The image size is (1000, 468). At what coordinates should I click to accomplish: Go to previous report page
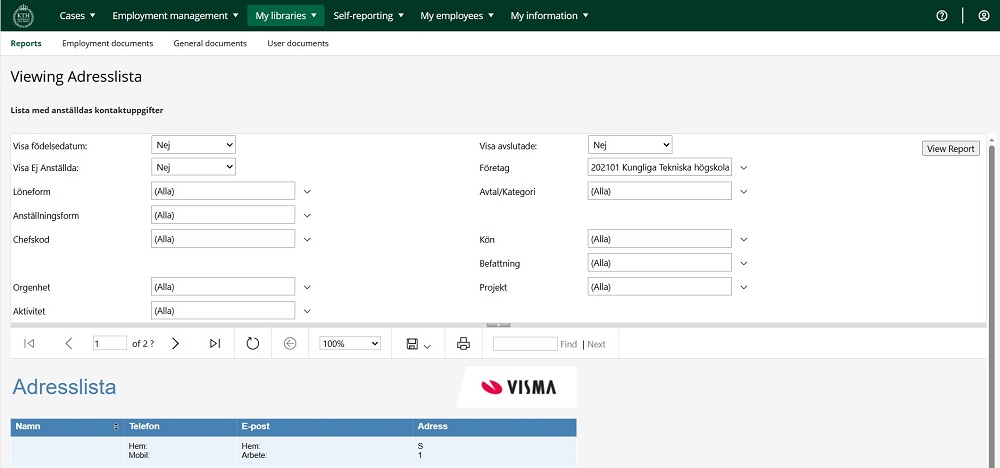click(x=68, y=343)
